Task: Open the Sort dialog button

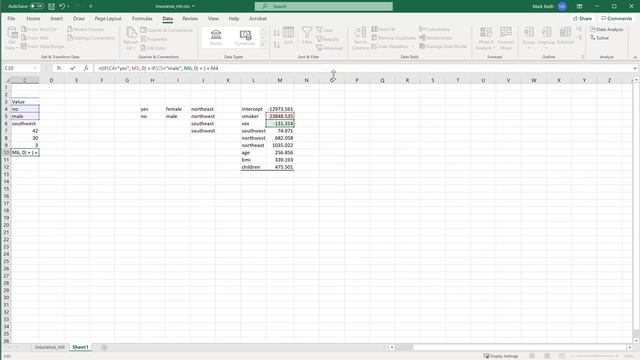Action: point(289,36)
